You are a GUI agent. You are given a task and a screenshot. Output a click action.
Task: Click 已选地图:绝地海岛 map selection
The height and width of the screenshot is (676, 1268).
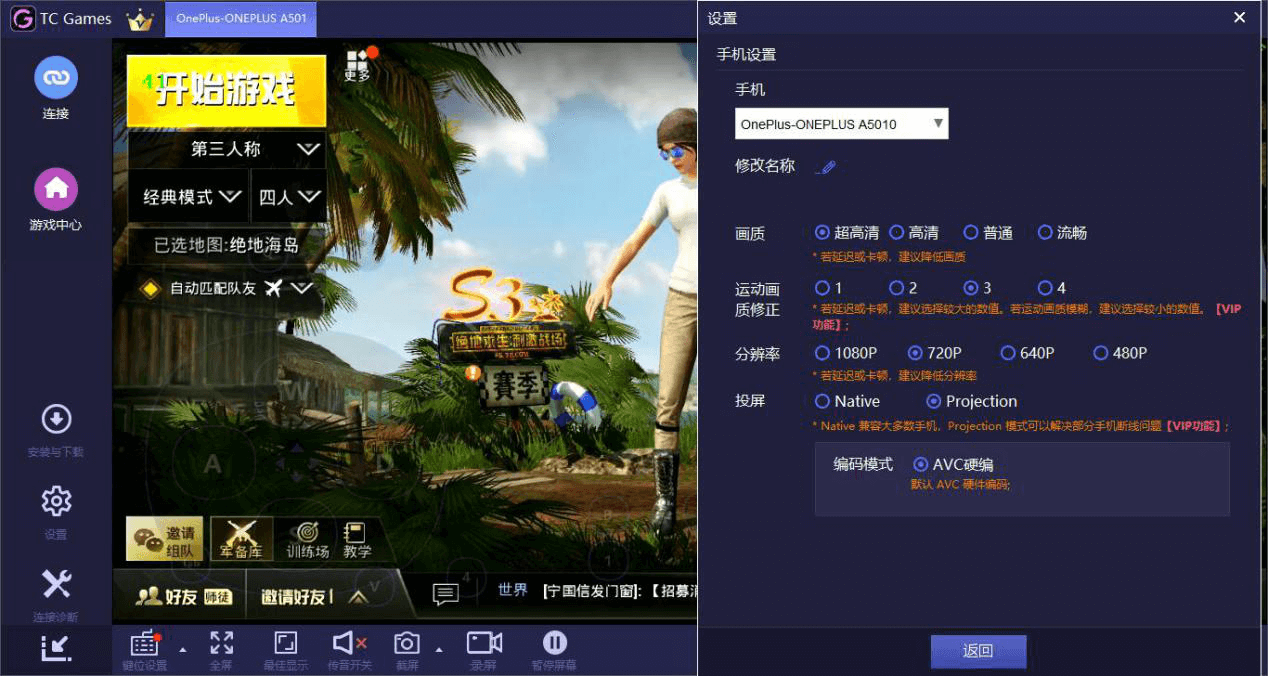pos(226,244)
